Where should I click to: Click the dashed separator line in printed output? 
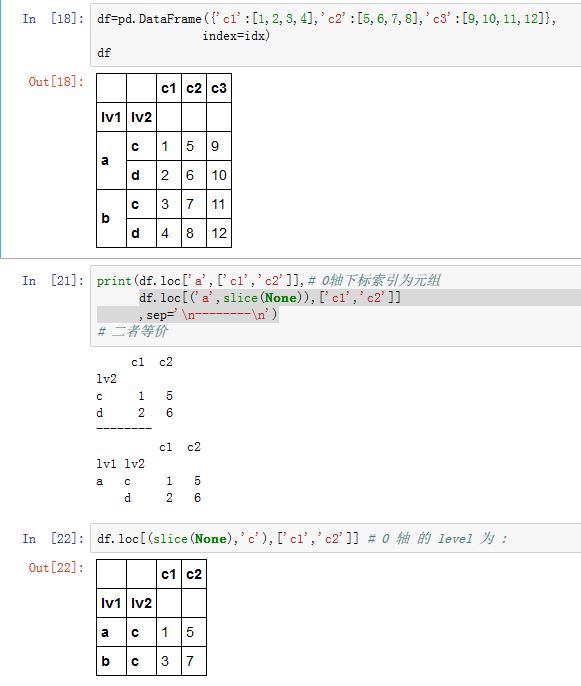click(x=124, y=428)
